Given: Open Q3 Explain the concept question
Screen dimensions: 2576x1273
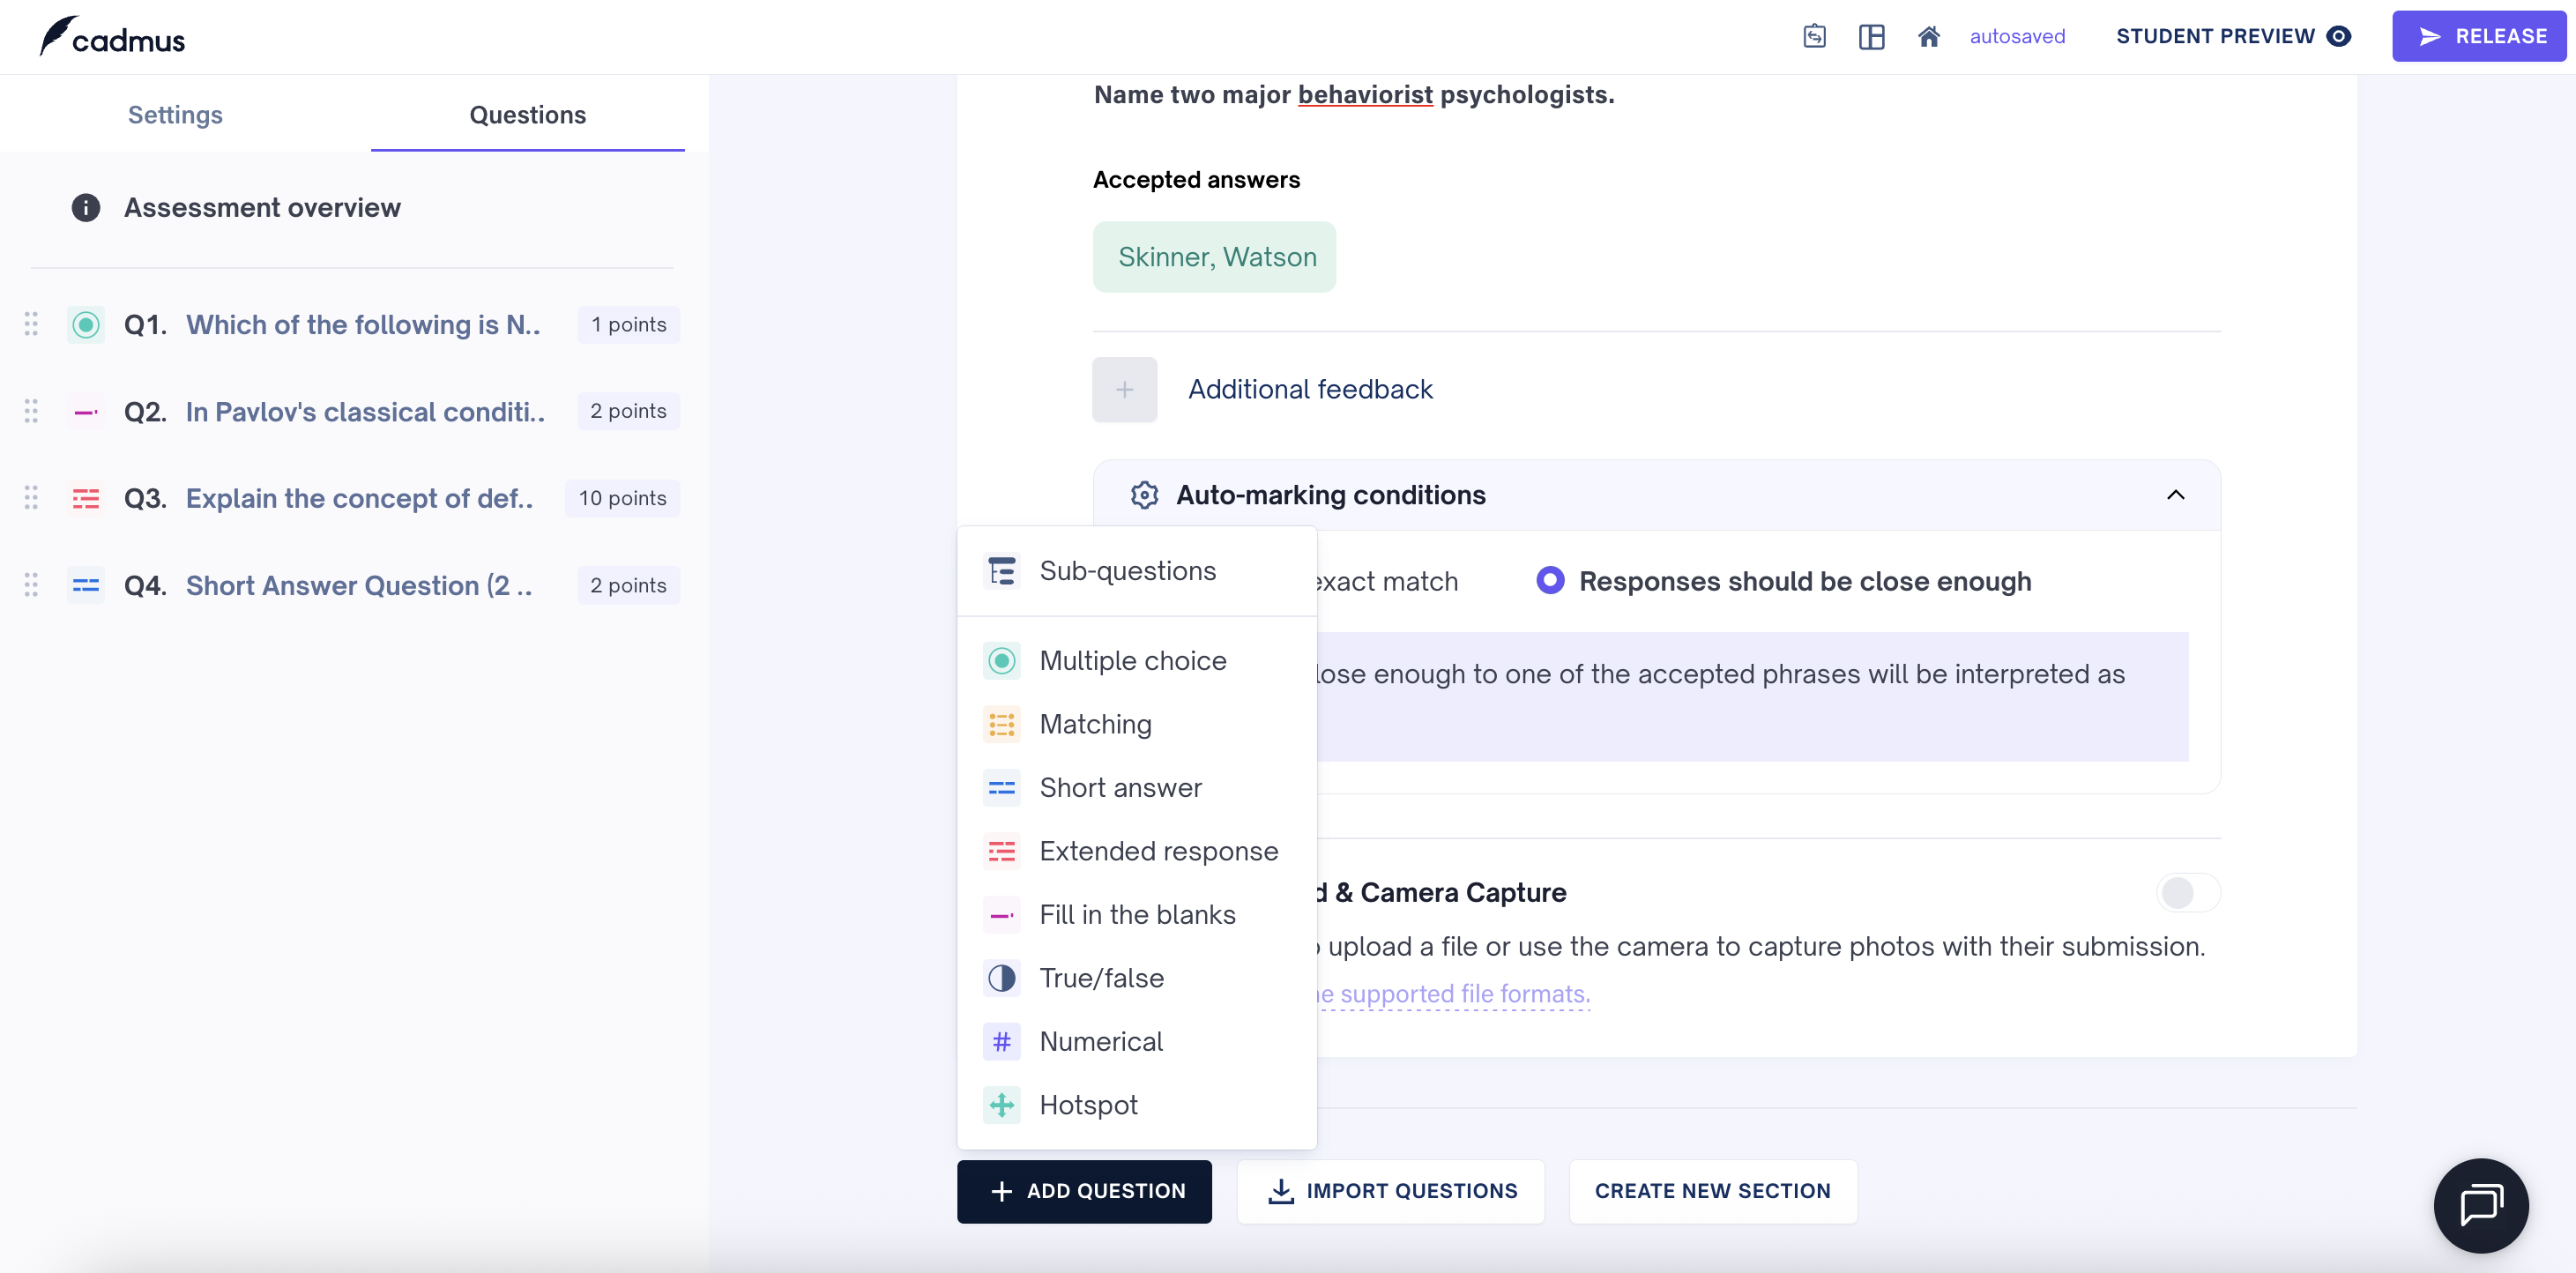Looking at the screenshot, I should coord(359,498).
